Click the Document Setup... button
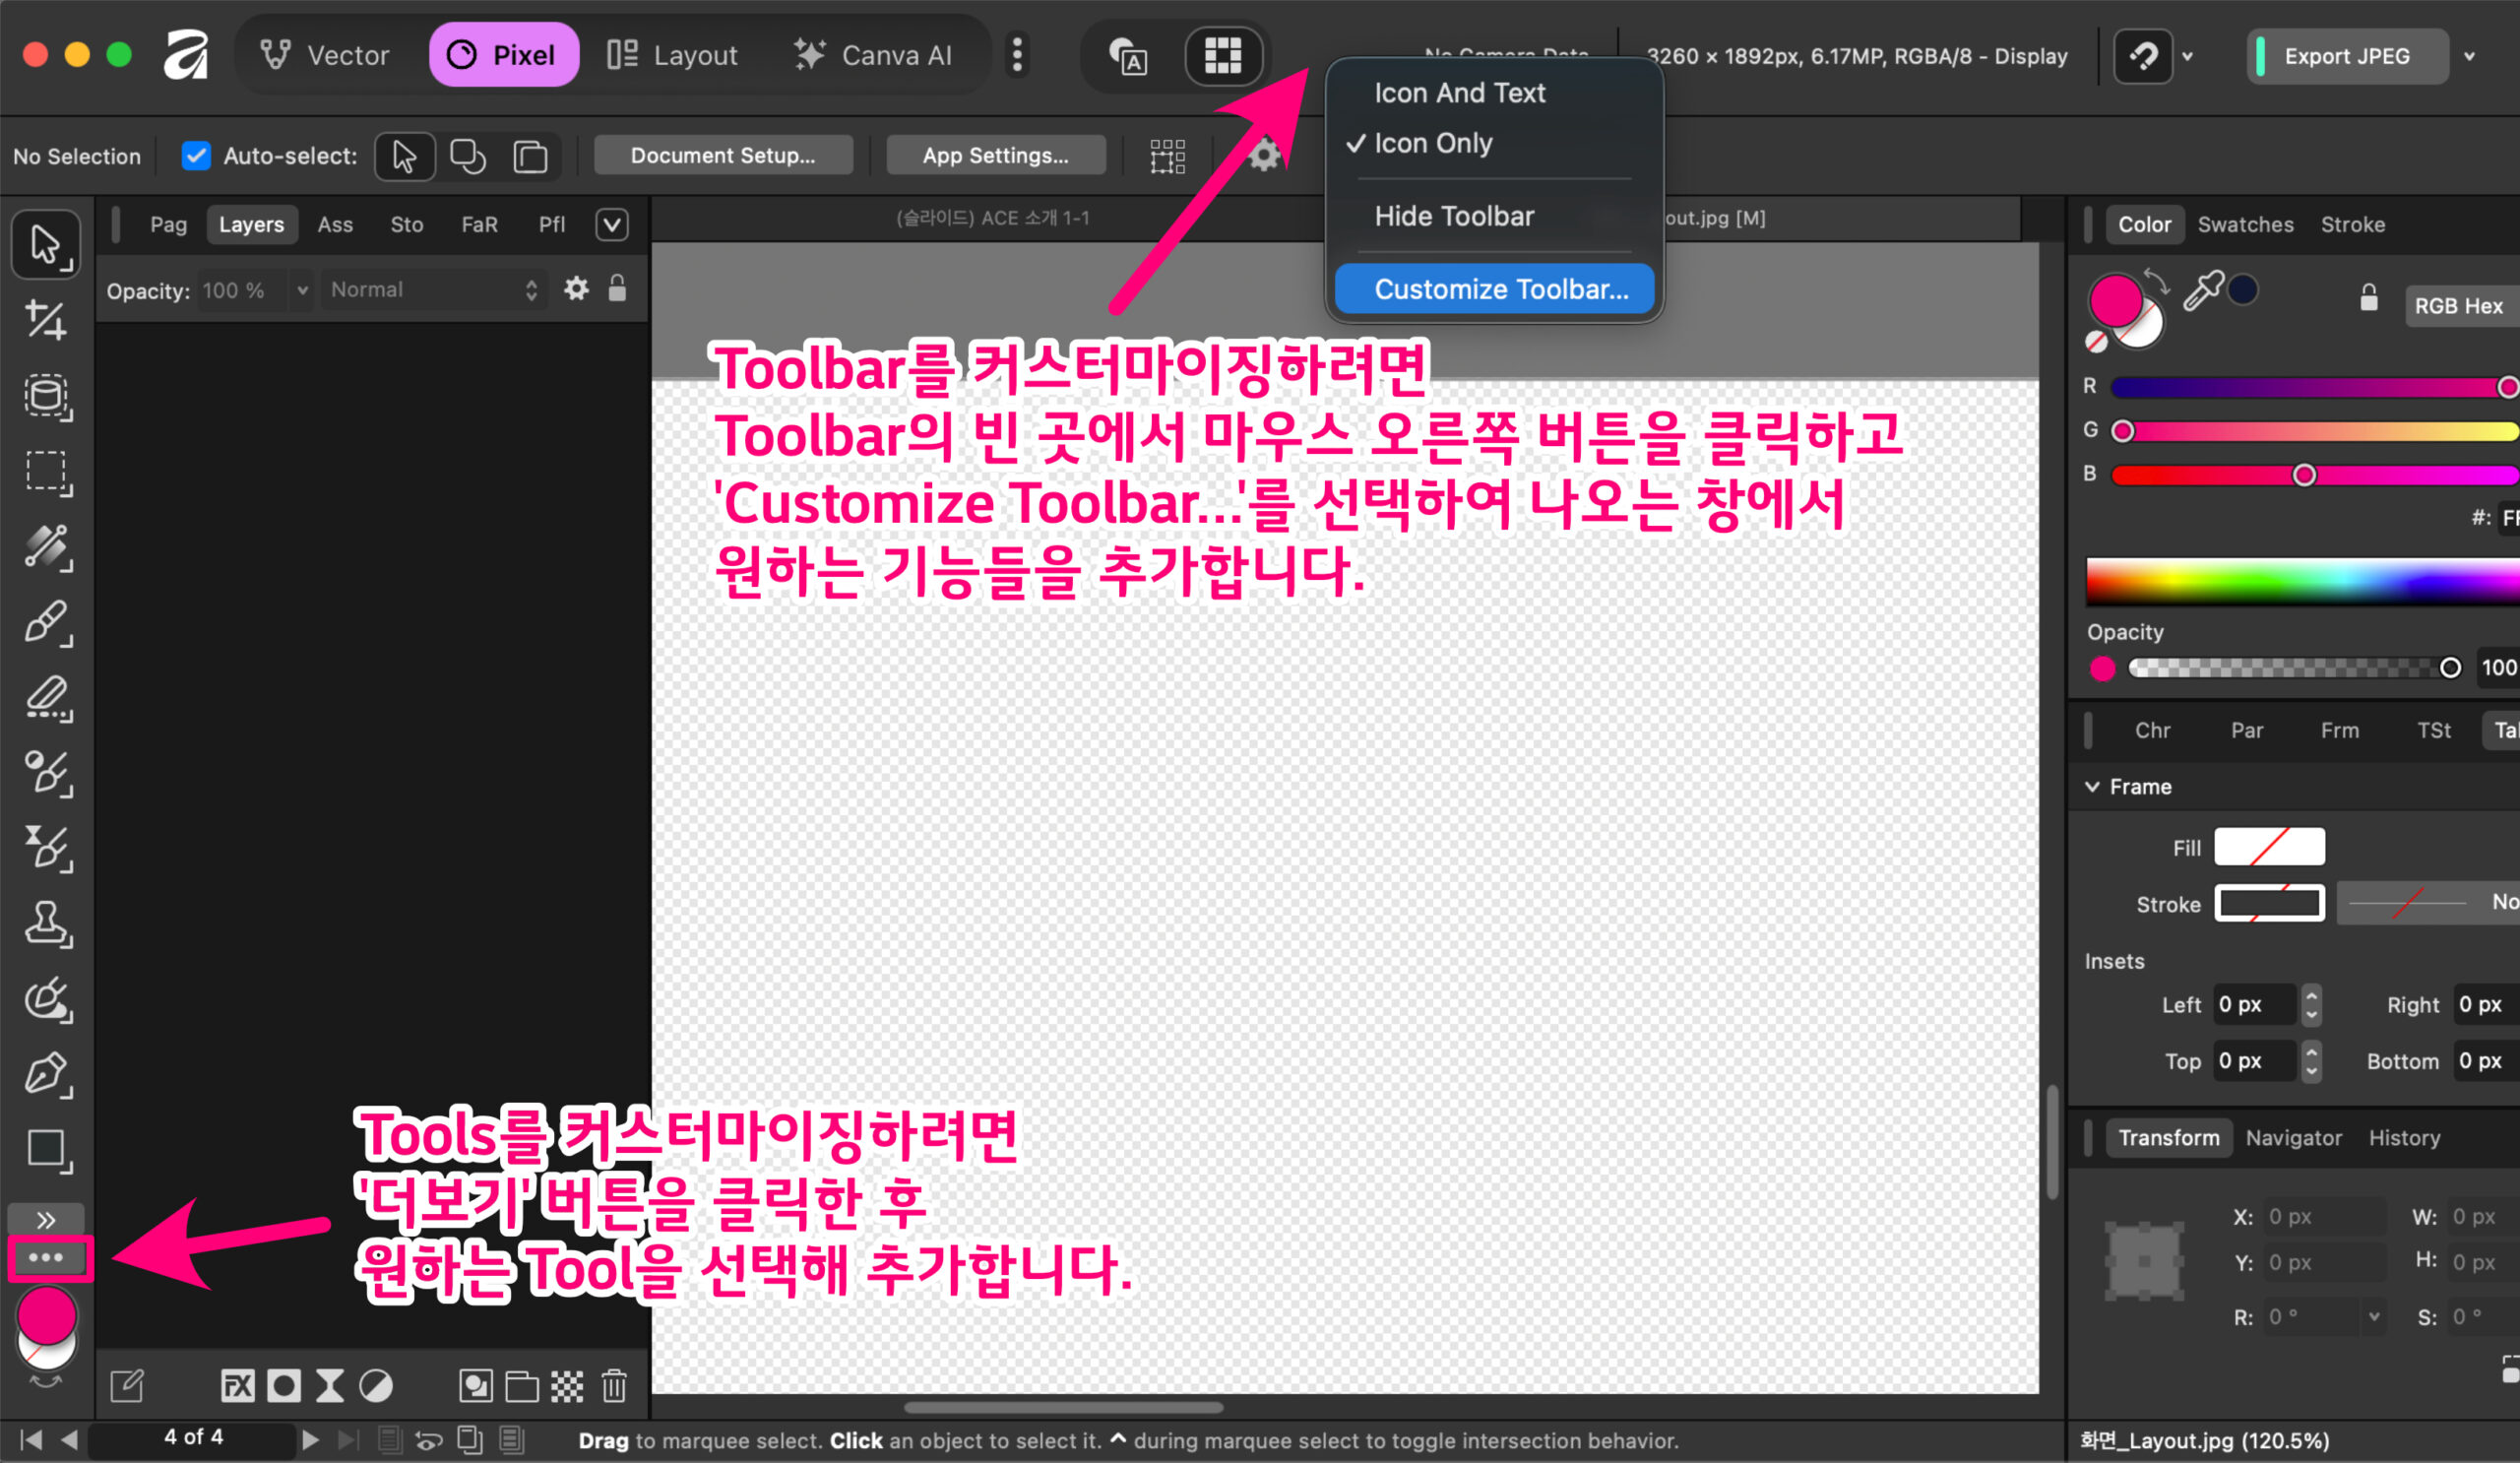 pyautogui.click(x=722, y=156)
